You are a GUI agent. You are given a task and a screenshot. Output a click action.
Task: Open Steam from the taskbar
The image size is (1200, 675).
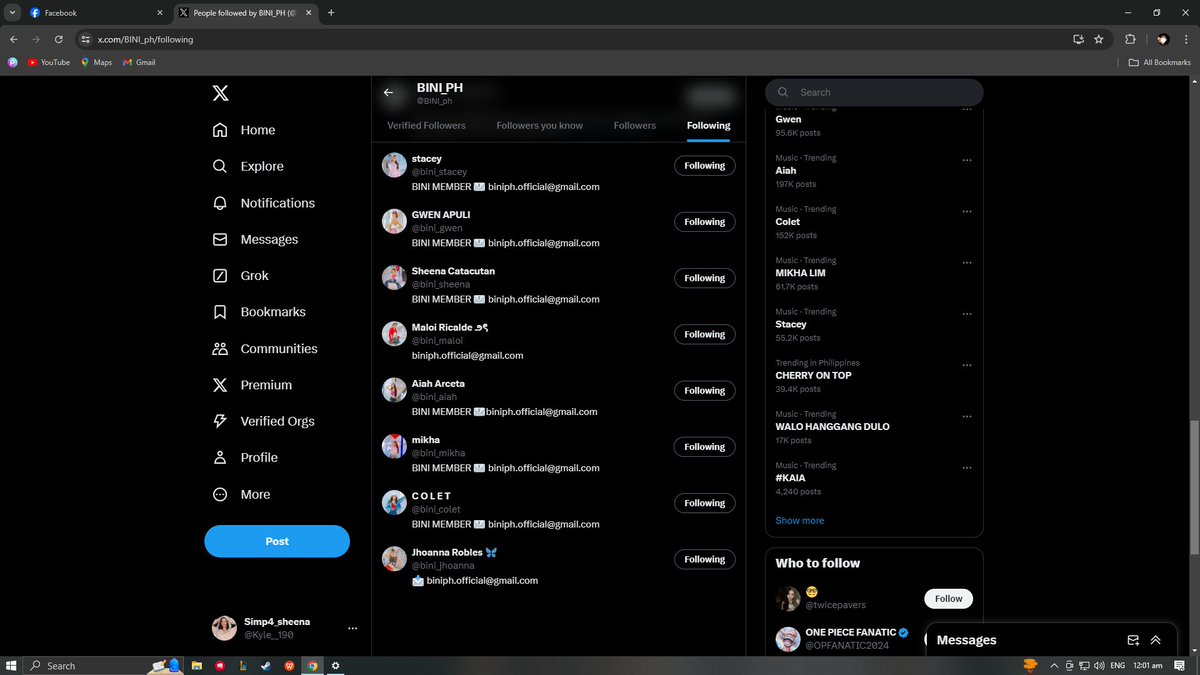(x=266, y=665)
